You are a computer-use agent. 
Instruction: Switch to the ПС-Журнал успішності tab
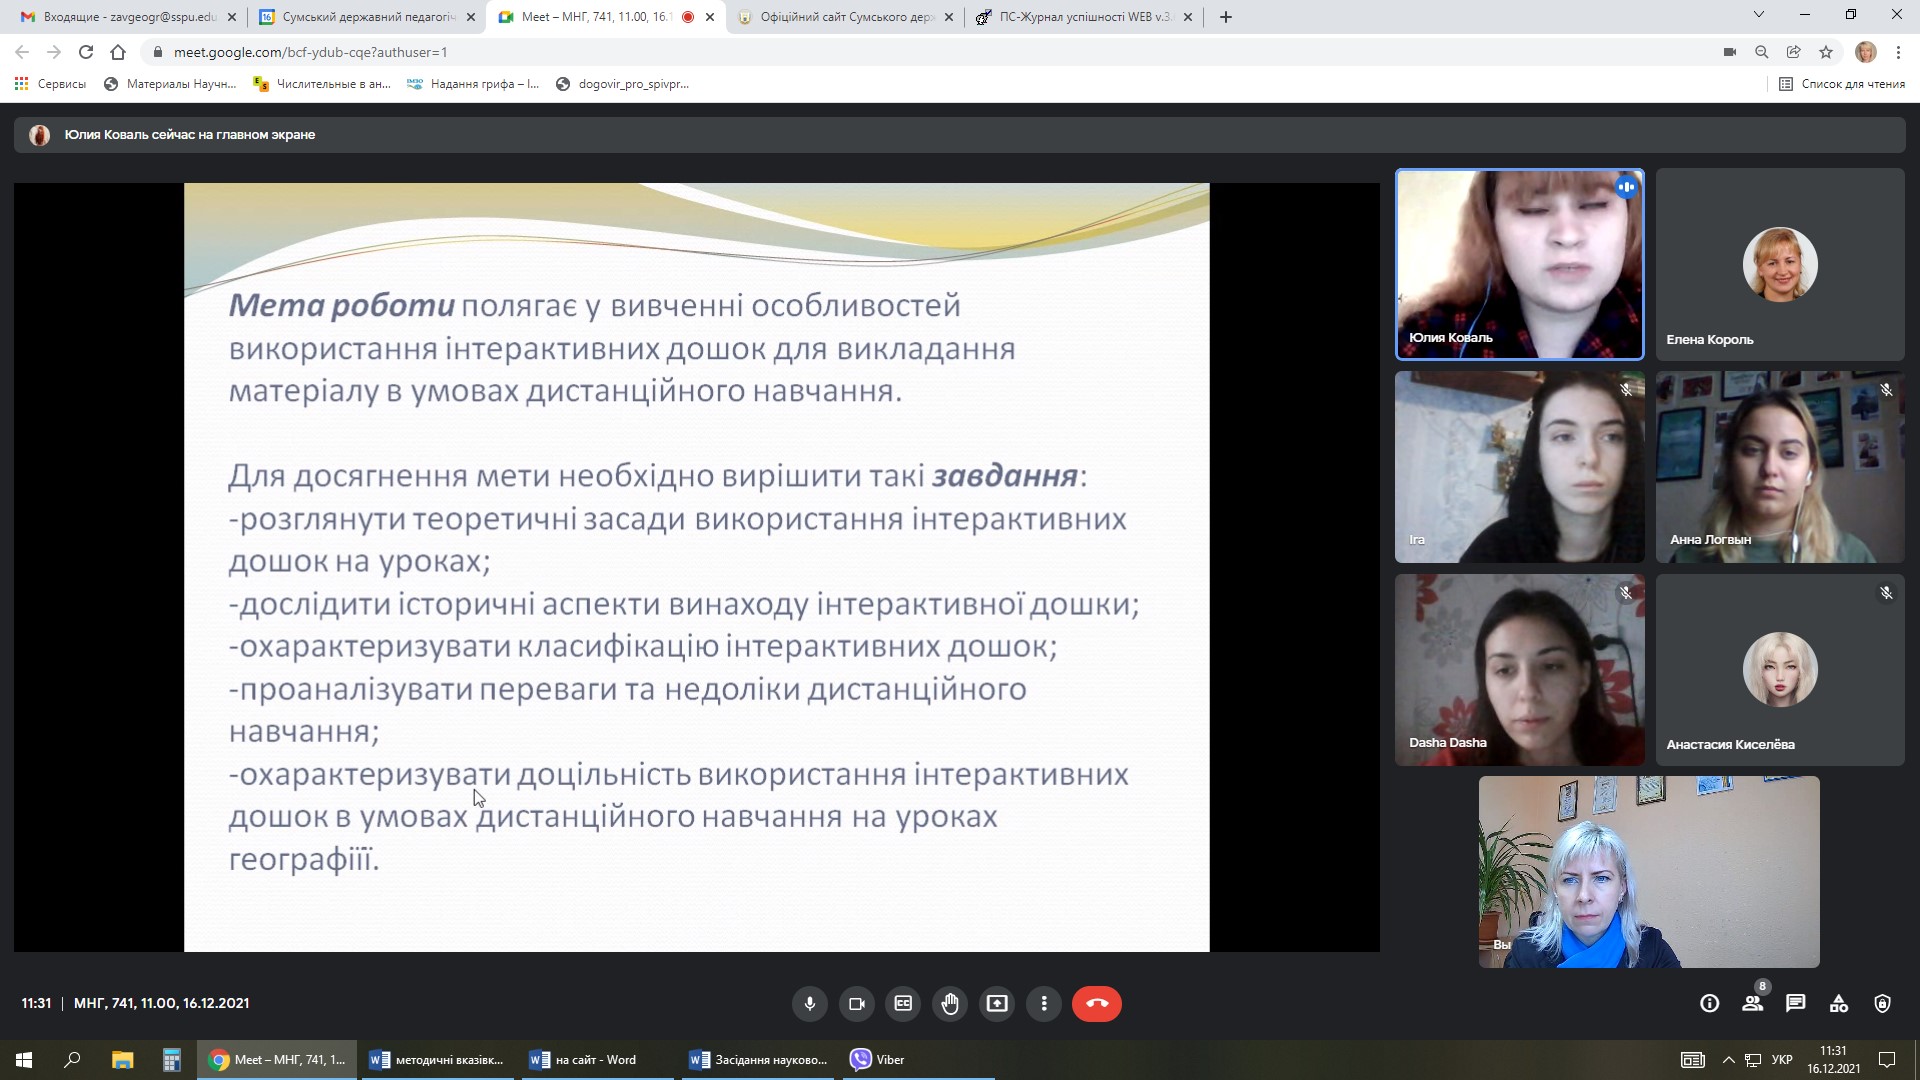pos(1084,17)
